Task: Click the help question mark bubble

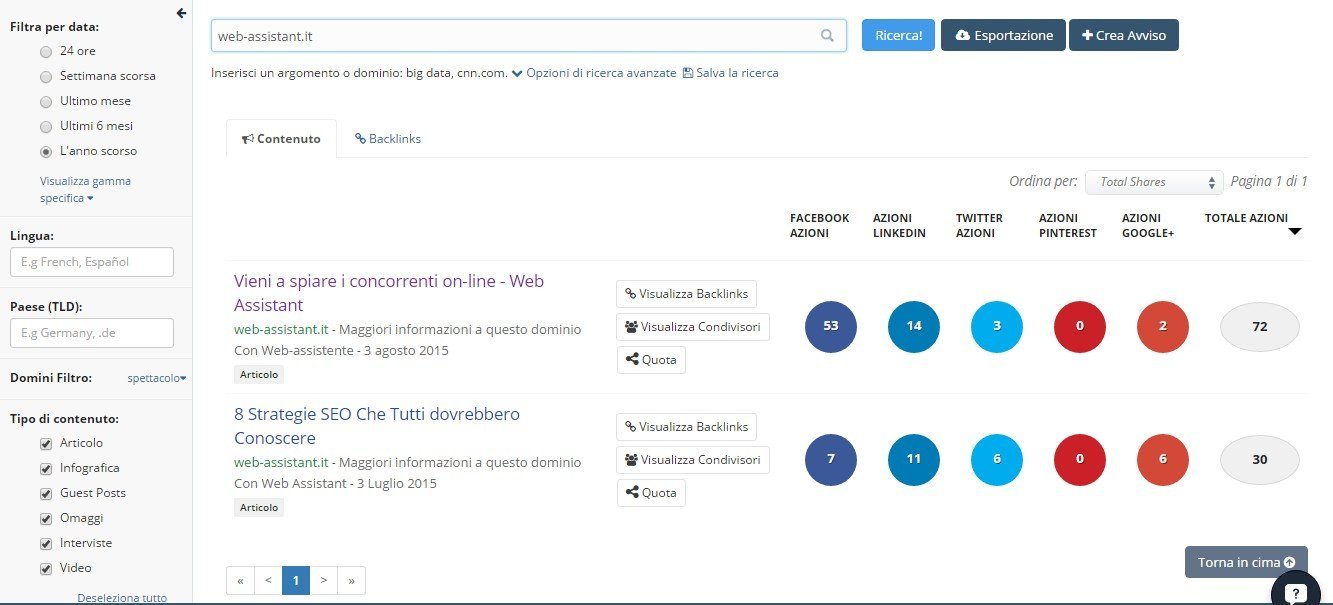Action: click(x=1295, y=592)
